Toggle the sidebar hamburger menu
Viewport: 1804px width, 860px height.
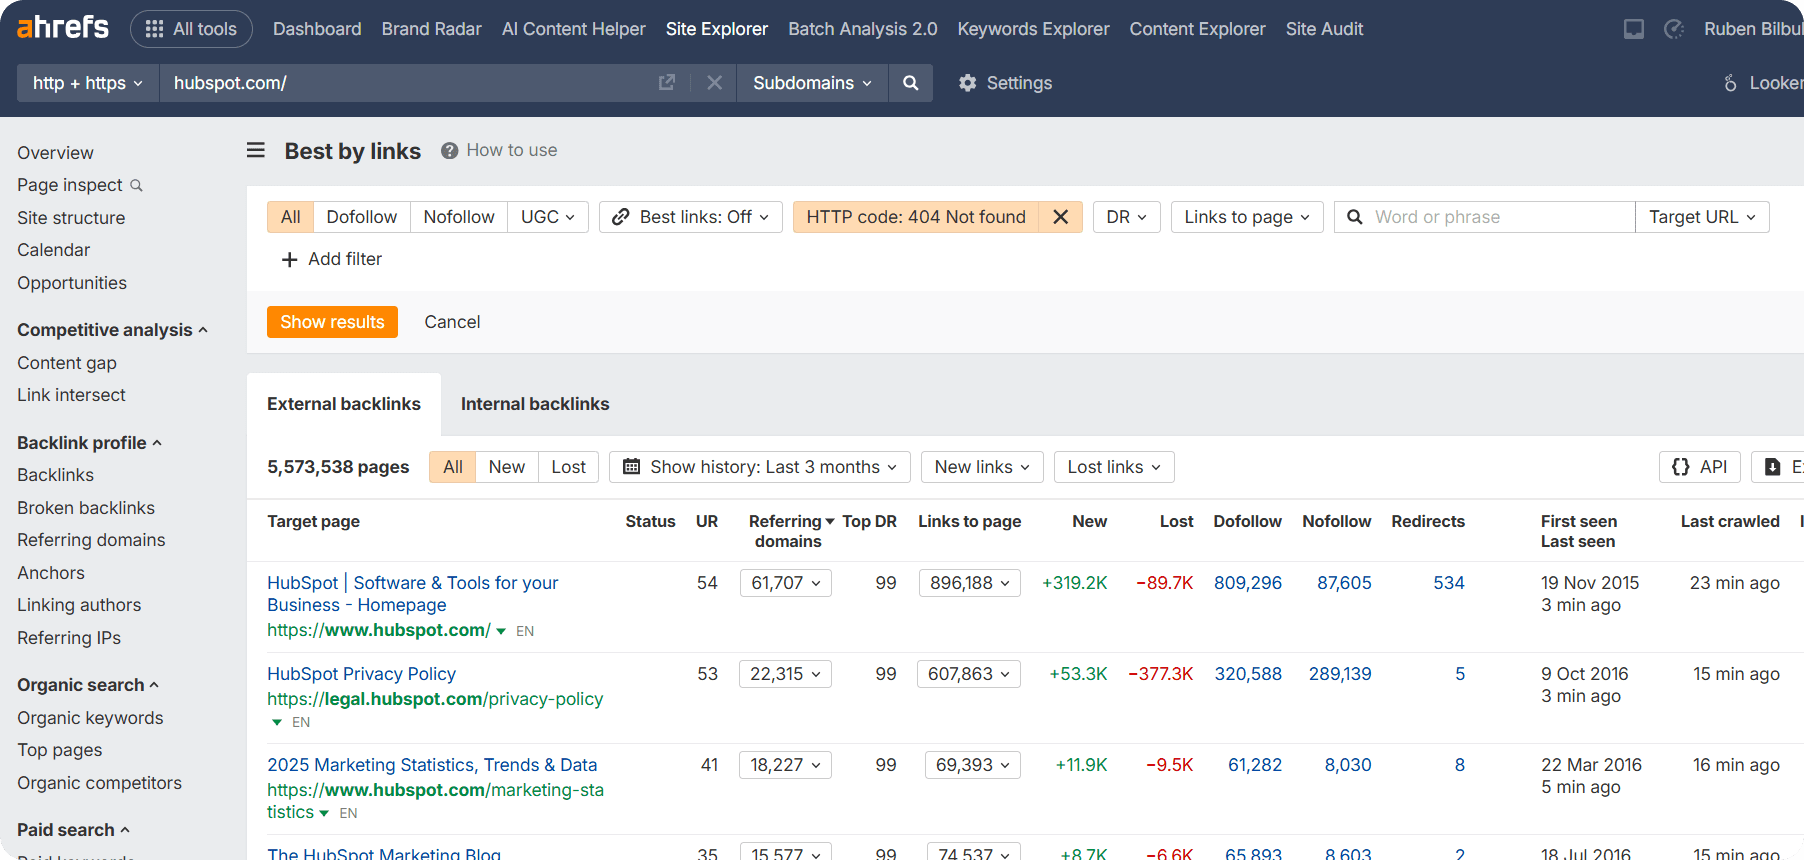[x=256, y=150]
